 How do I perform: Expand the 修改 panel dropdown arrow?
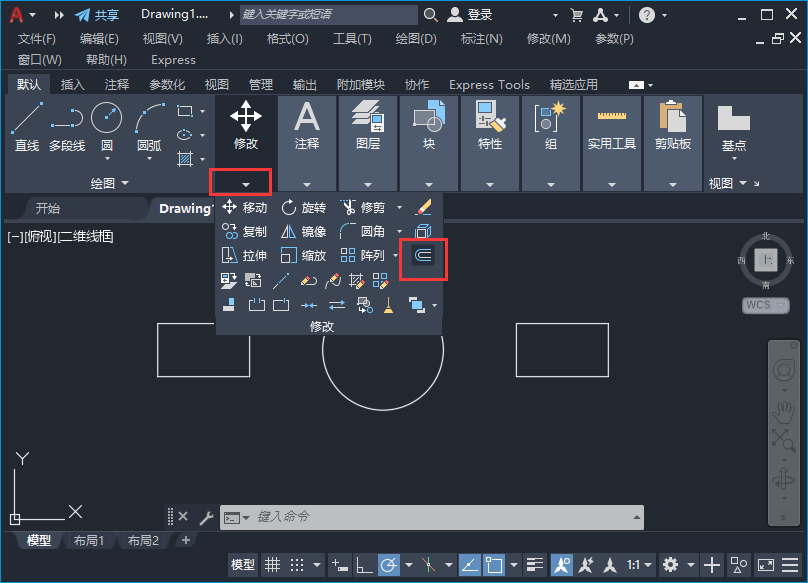(246, 184)
